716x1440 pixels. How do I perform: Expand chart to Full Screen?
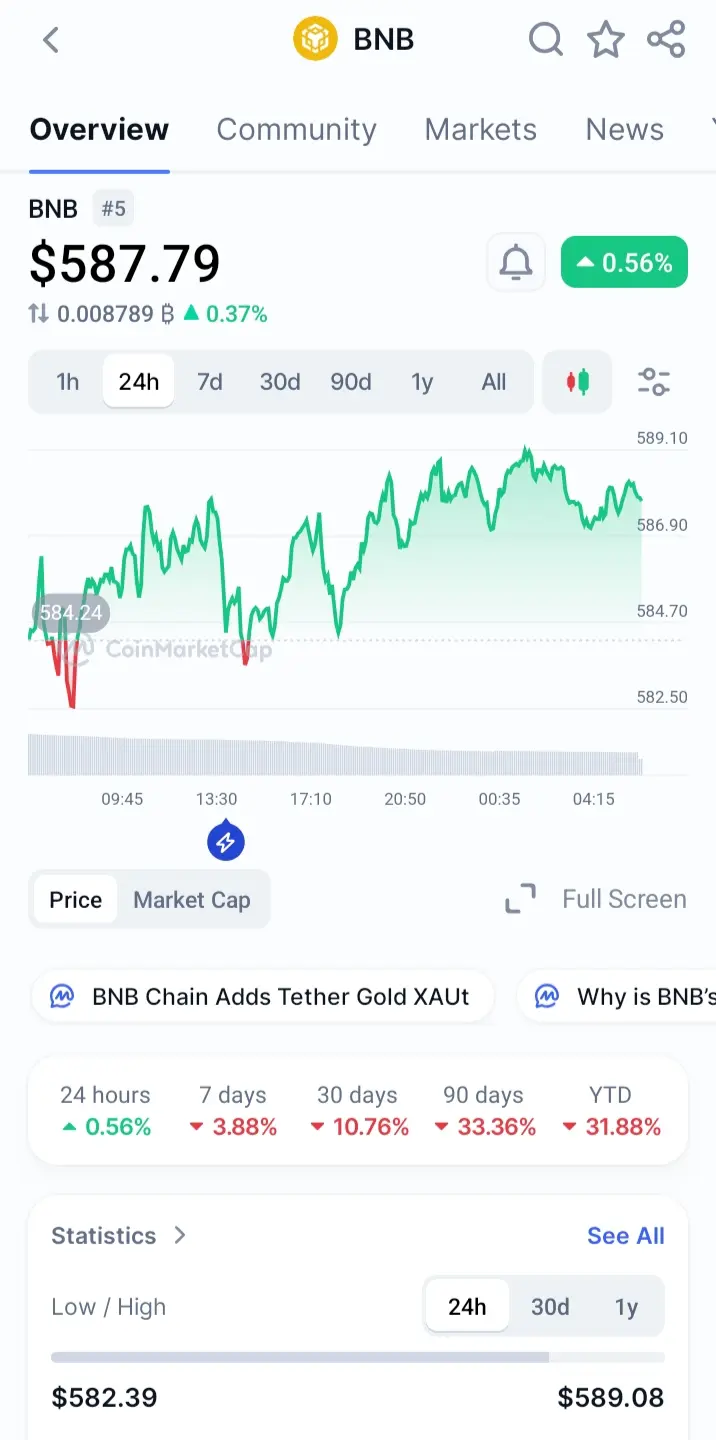[596, 899]
